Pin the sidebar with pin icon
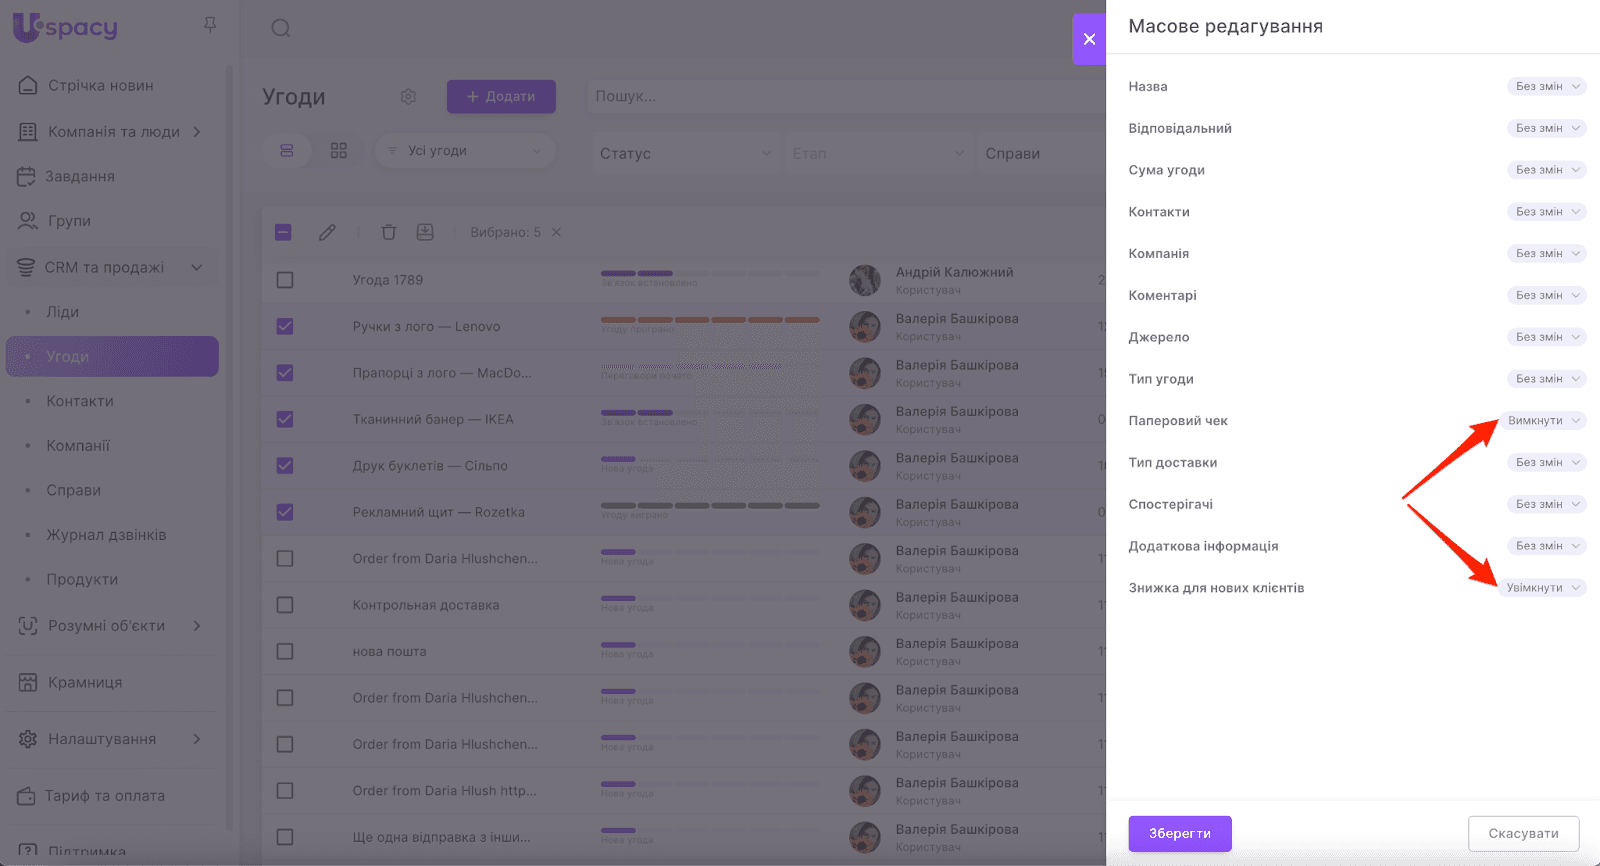 coord(210,24)
